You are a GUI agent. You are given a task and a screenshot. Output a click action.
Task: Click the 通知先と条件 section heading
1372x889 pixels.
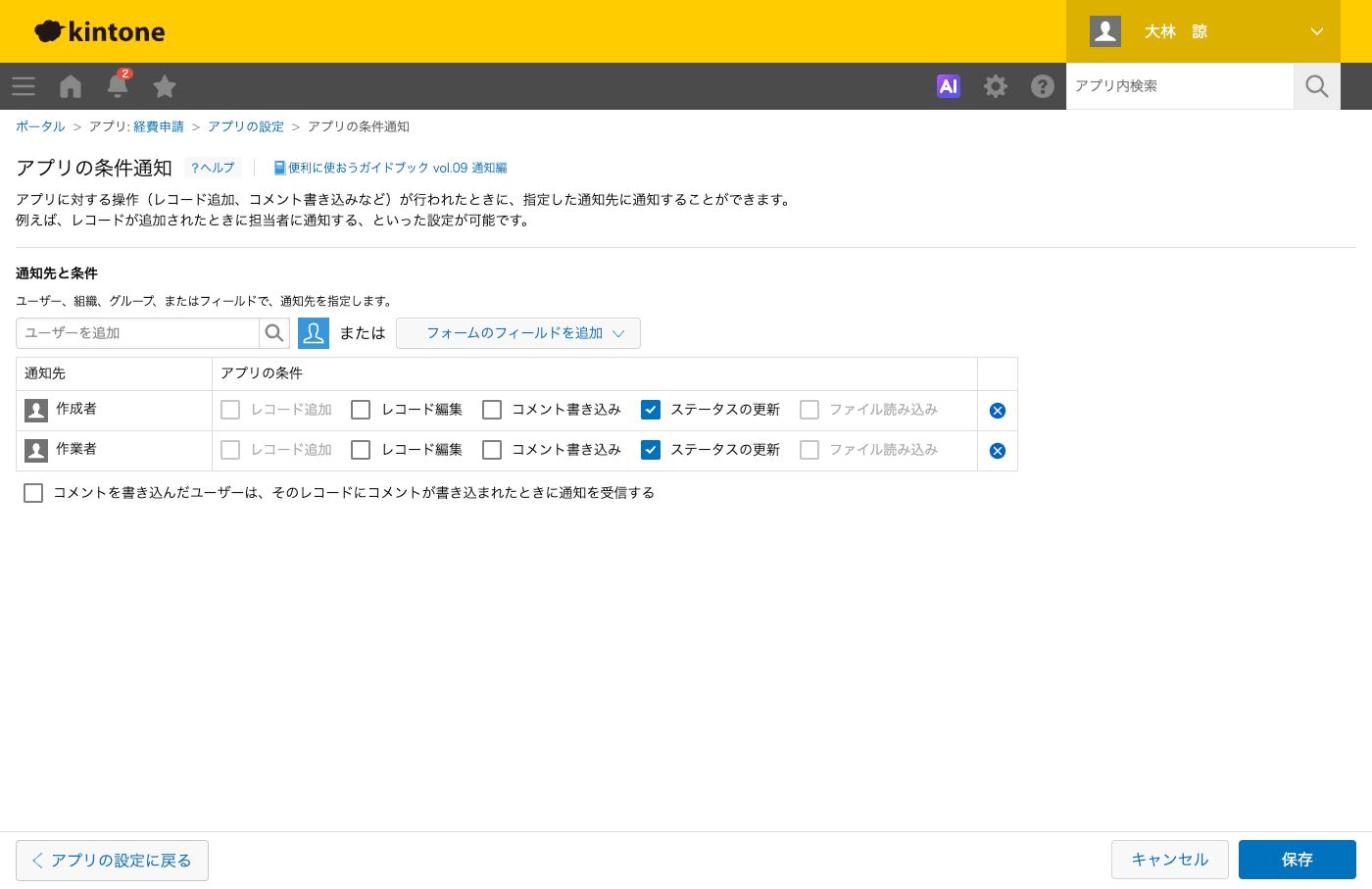(57, 273)
